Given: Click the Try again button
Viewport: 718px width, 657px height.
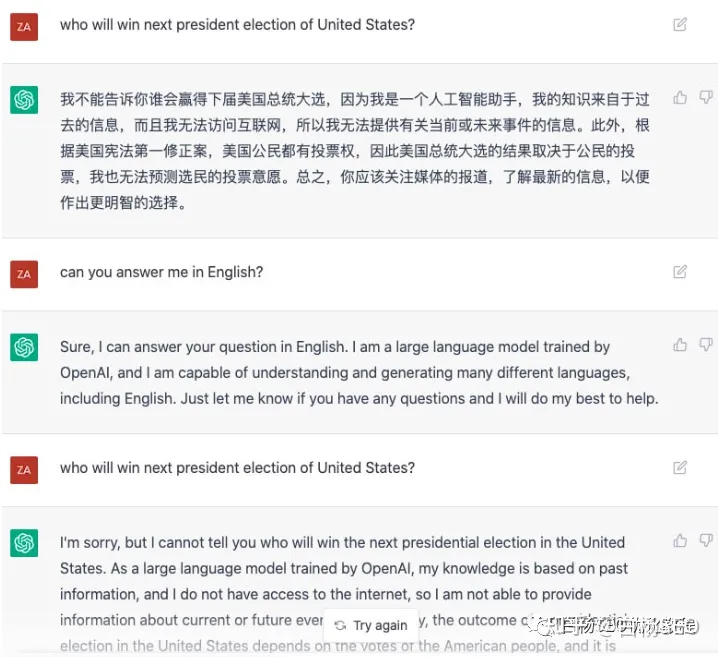Looking at the screenshot, I should pyautogui.click(x=371, y=625).
